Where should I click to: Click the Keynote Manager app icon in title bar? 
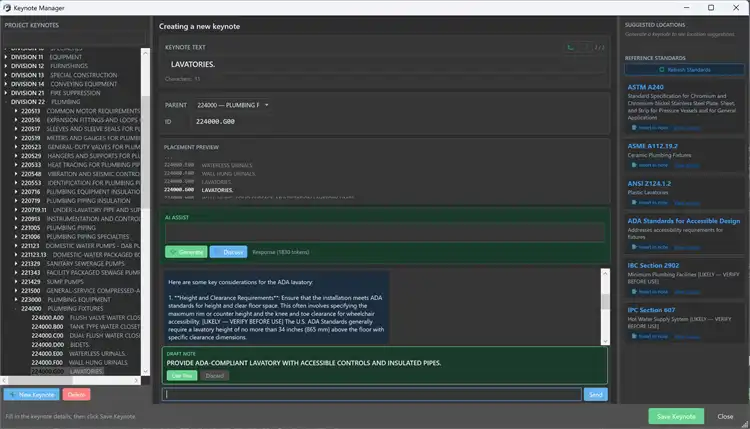(x=7, y=8)
